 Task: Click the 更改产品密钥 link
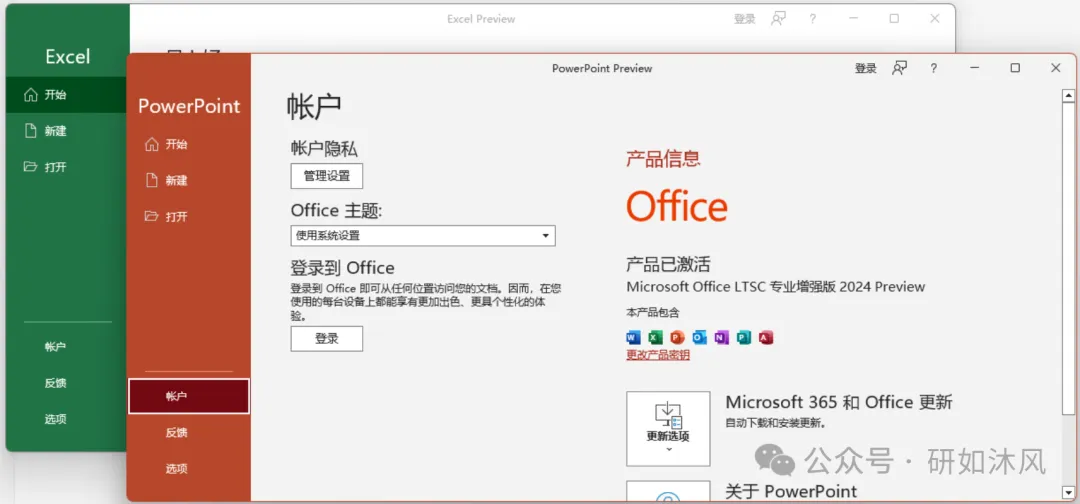coord(658,355)
